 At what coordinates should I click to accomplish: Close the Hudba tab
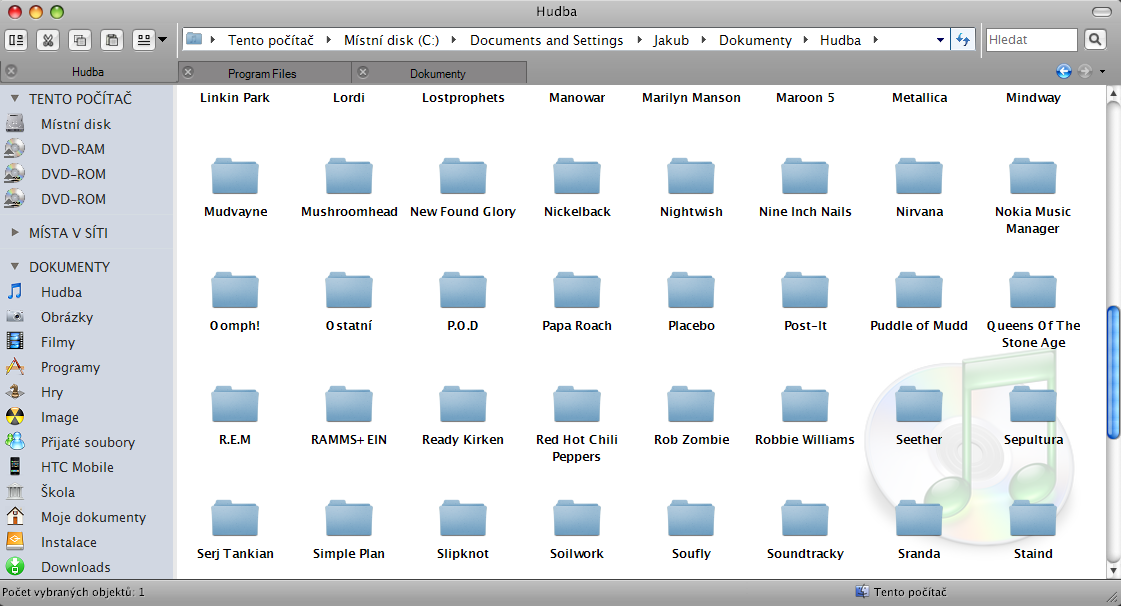coord(11,71)
